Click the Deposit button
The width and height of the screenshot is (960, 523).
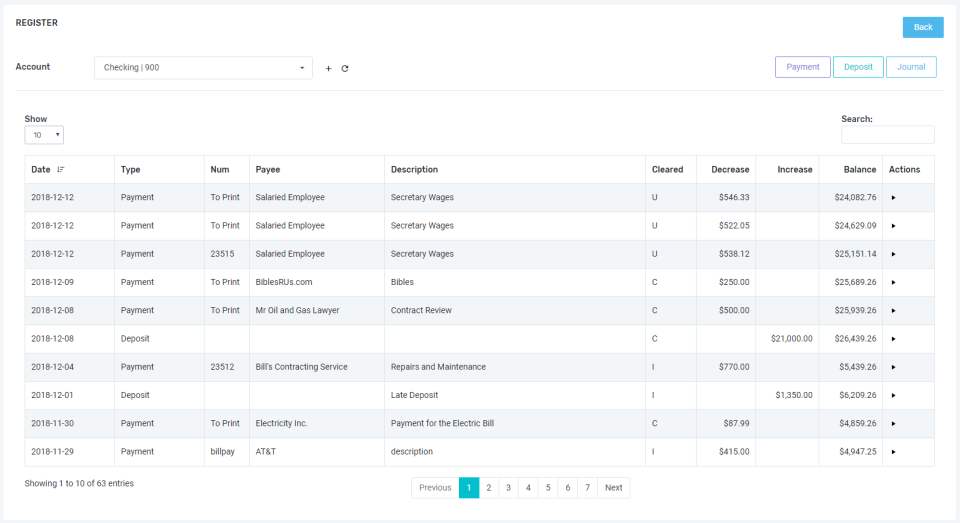coord(858,67)
